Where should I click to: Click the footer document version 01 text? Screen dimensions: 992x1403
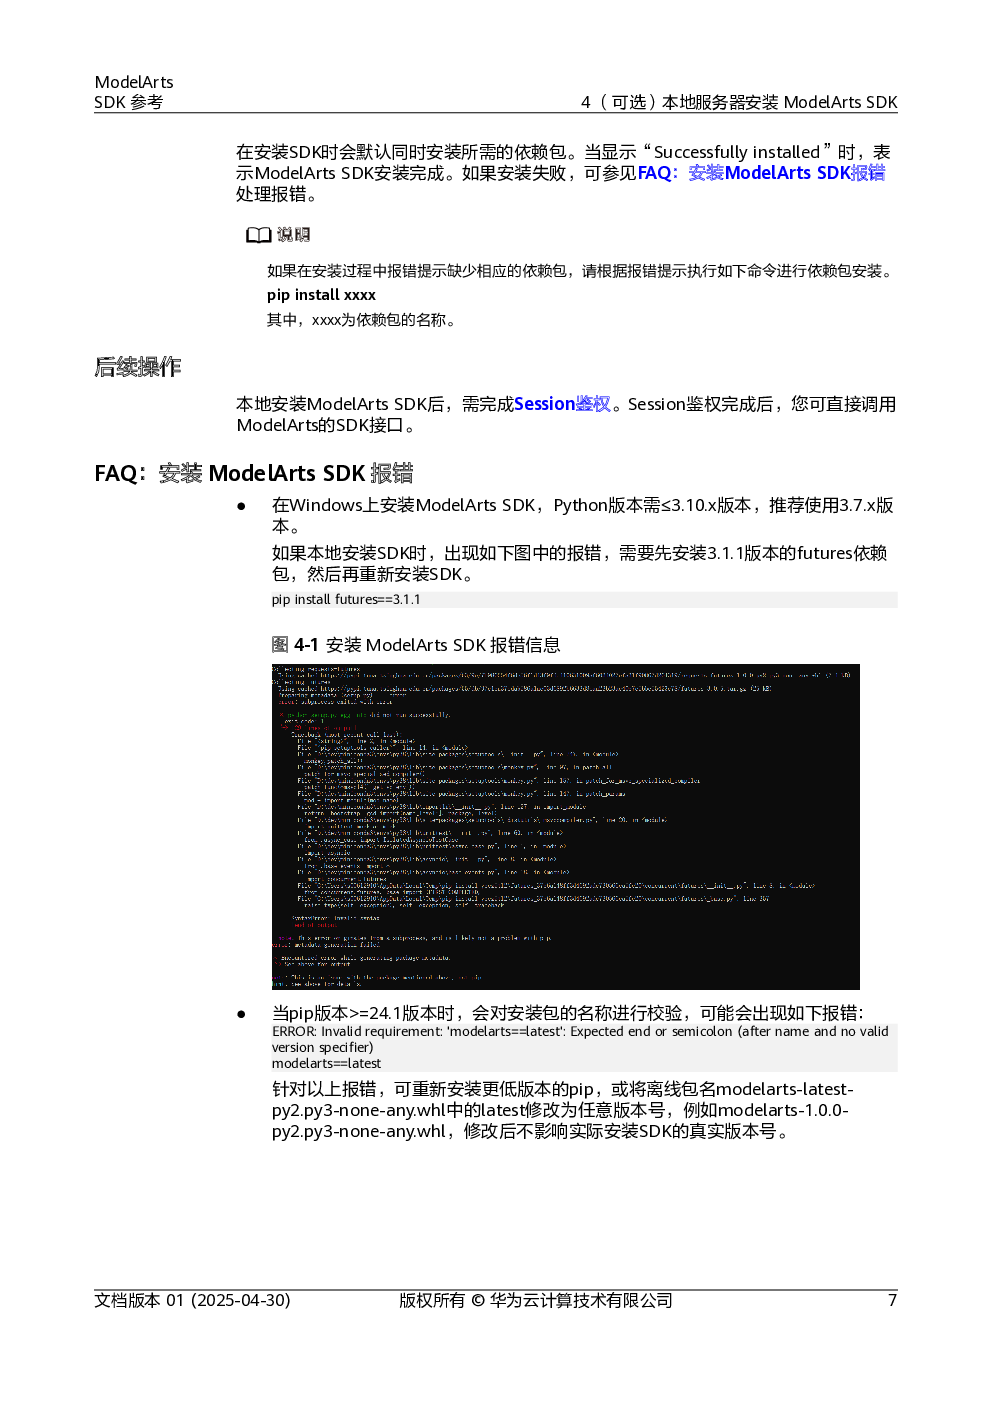click(192, 1300)
